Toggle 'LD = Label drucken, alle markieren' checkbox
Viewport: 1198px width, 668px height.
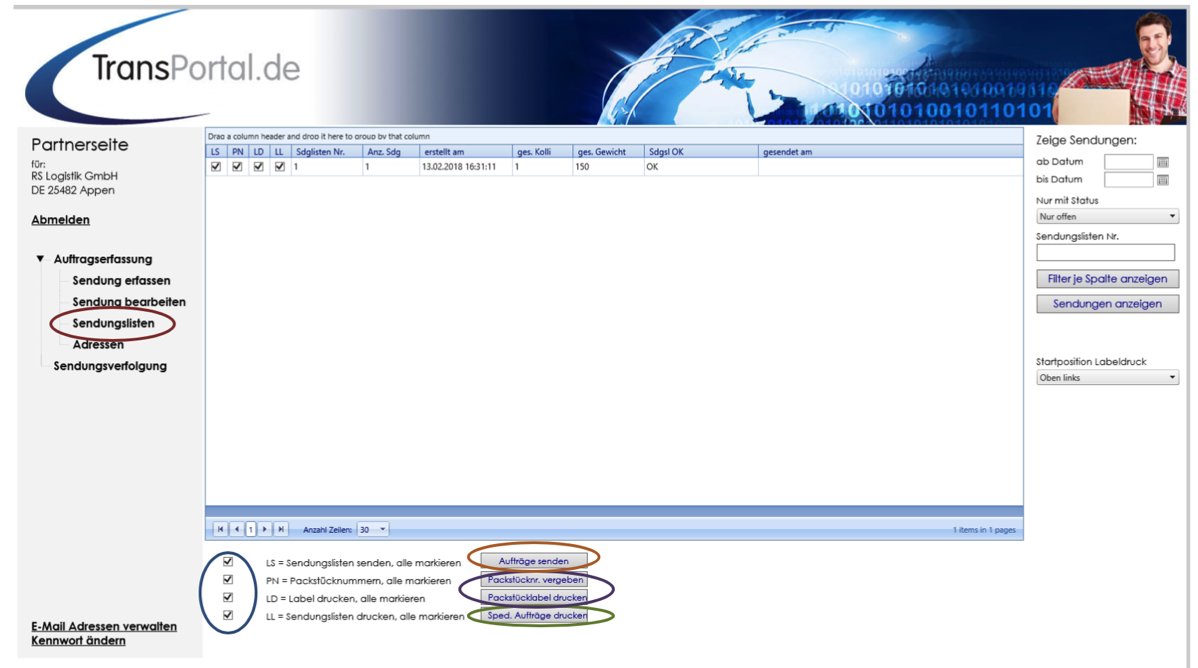coord(228,598)
